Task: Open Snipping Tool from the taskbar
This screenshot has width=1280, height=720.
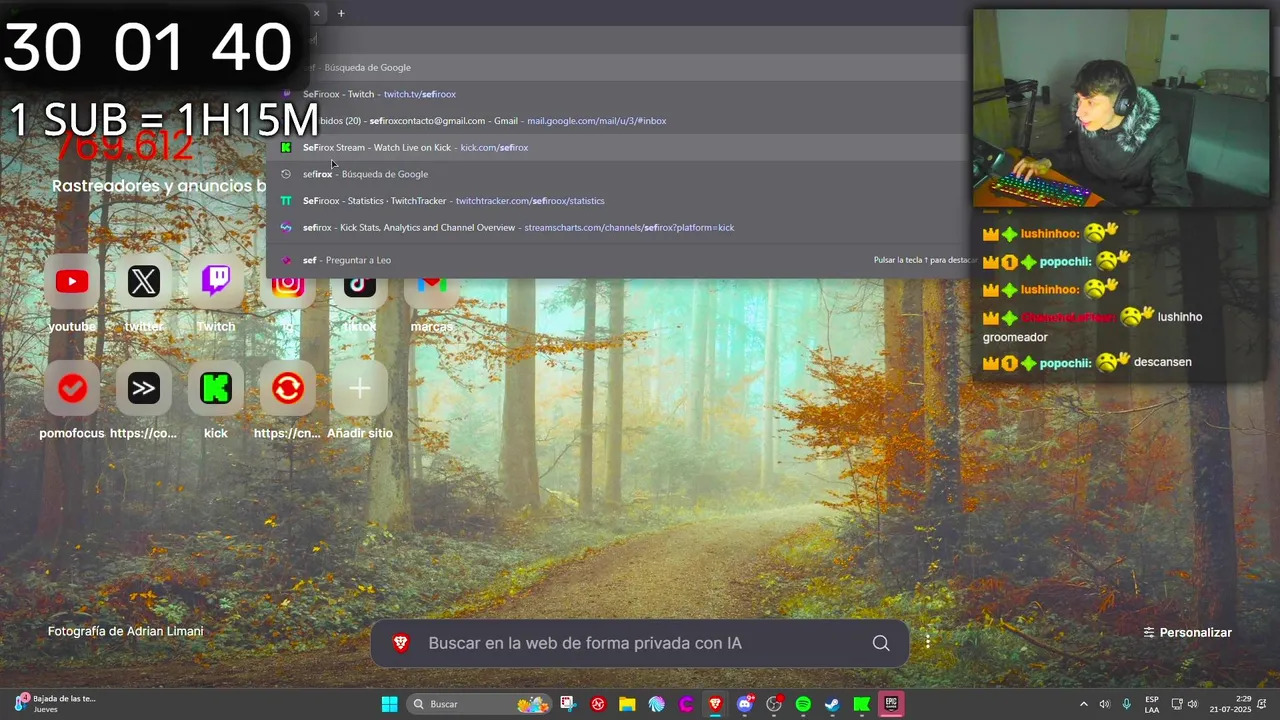Action: tap(568, 704)
